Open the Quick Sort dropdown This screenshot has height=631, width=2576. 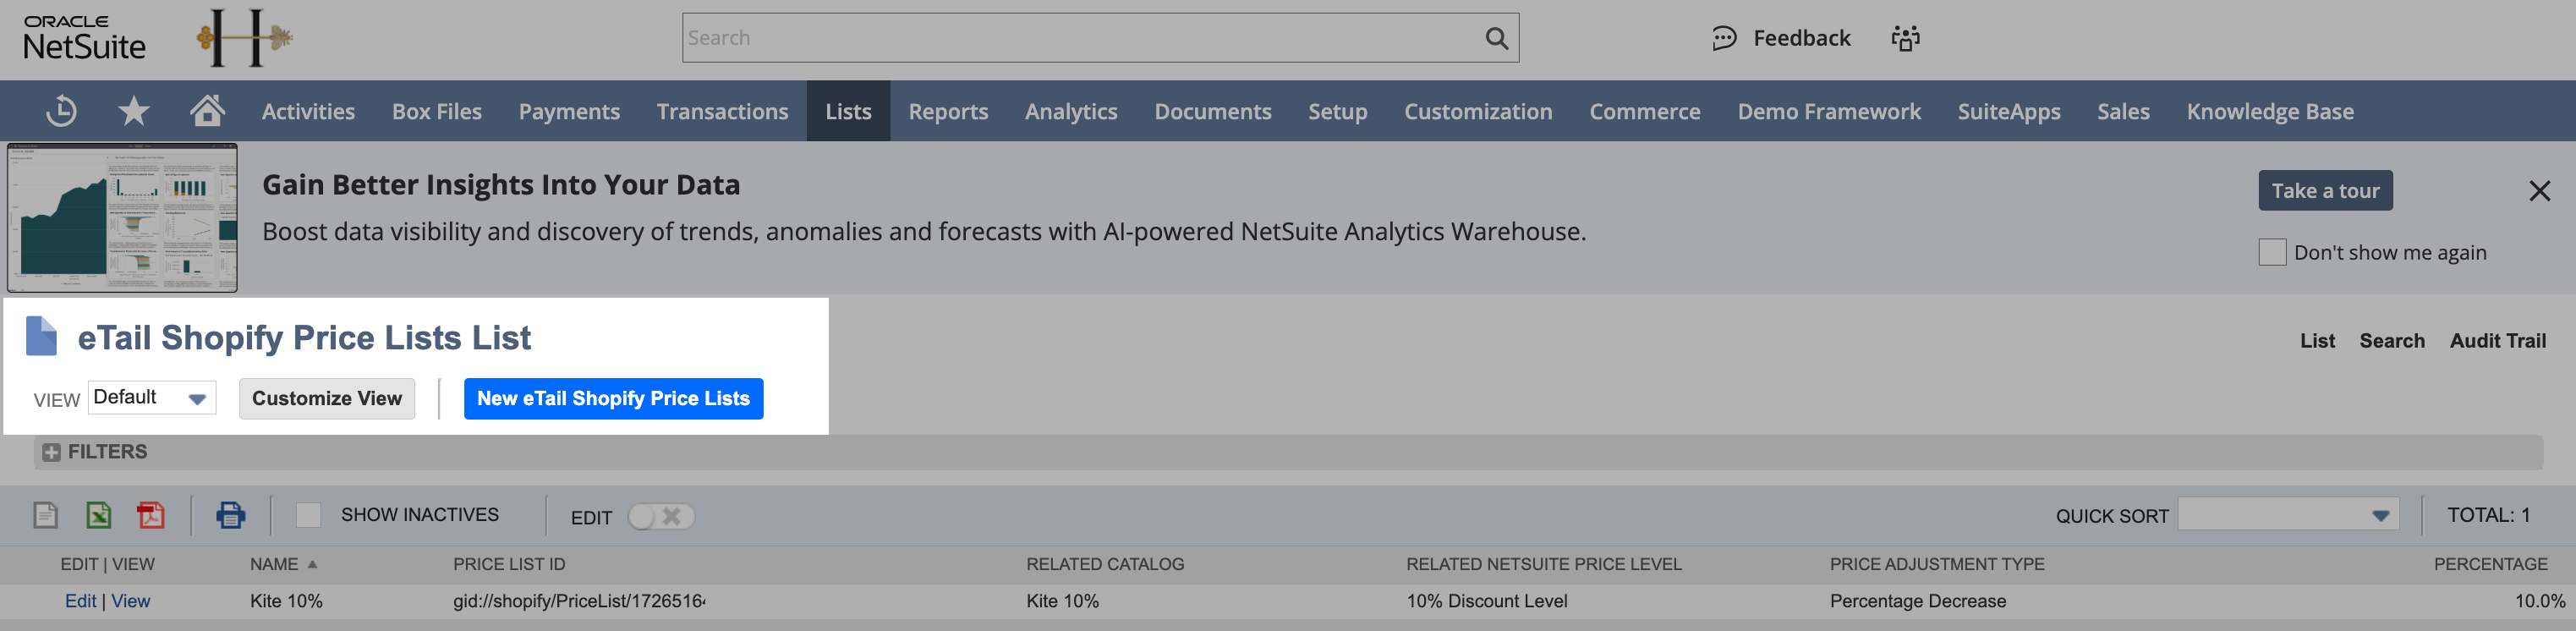coord(2288,515)
